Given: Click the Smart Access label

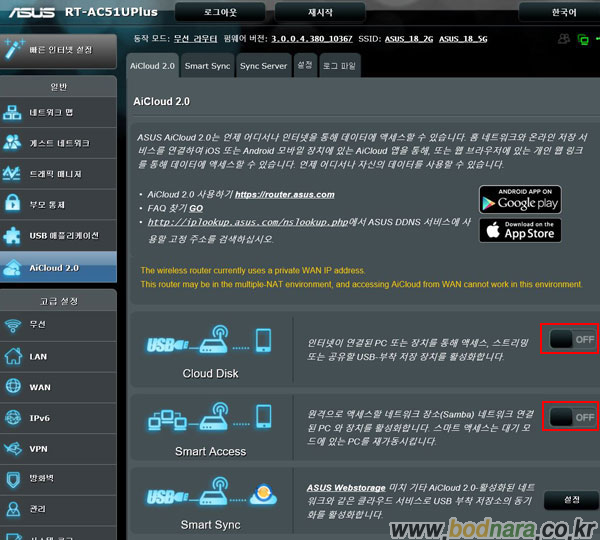Looking at the screenshot, I should (x=210, y=451).
